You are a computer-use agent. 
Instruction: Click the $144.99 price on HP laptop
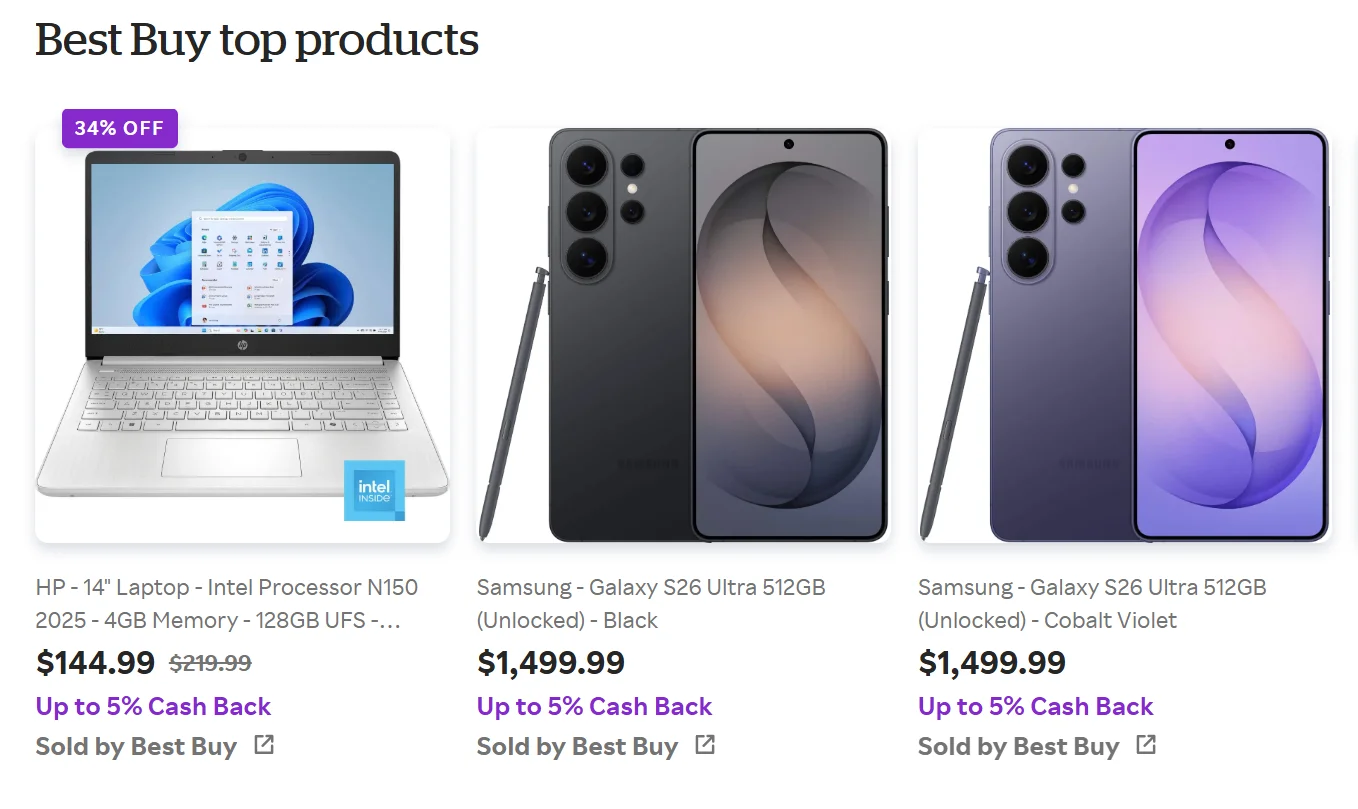(x=96, y=662)
